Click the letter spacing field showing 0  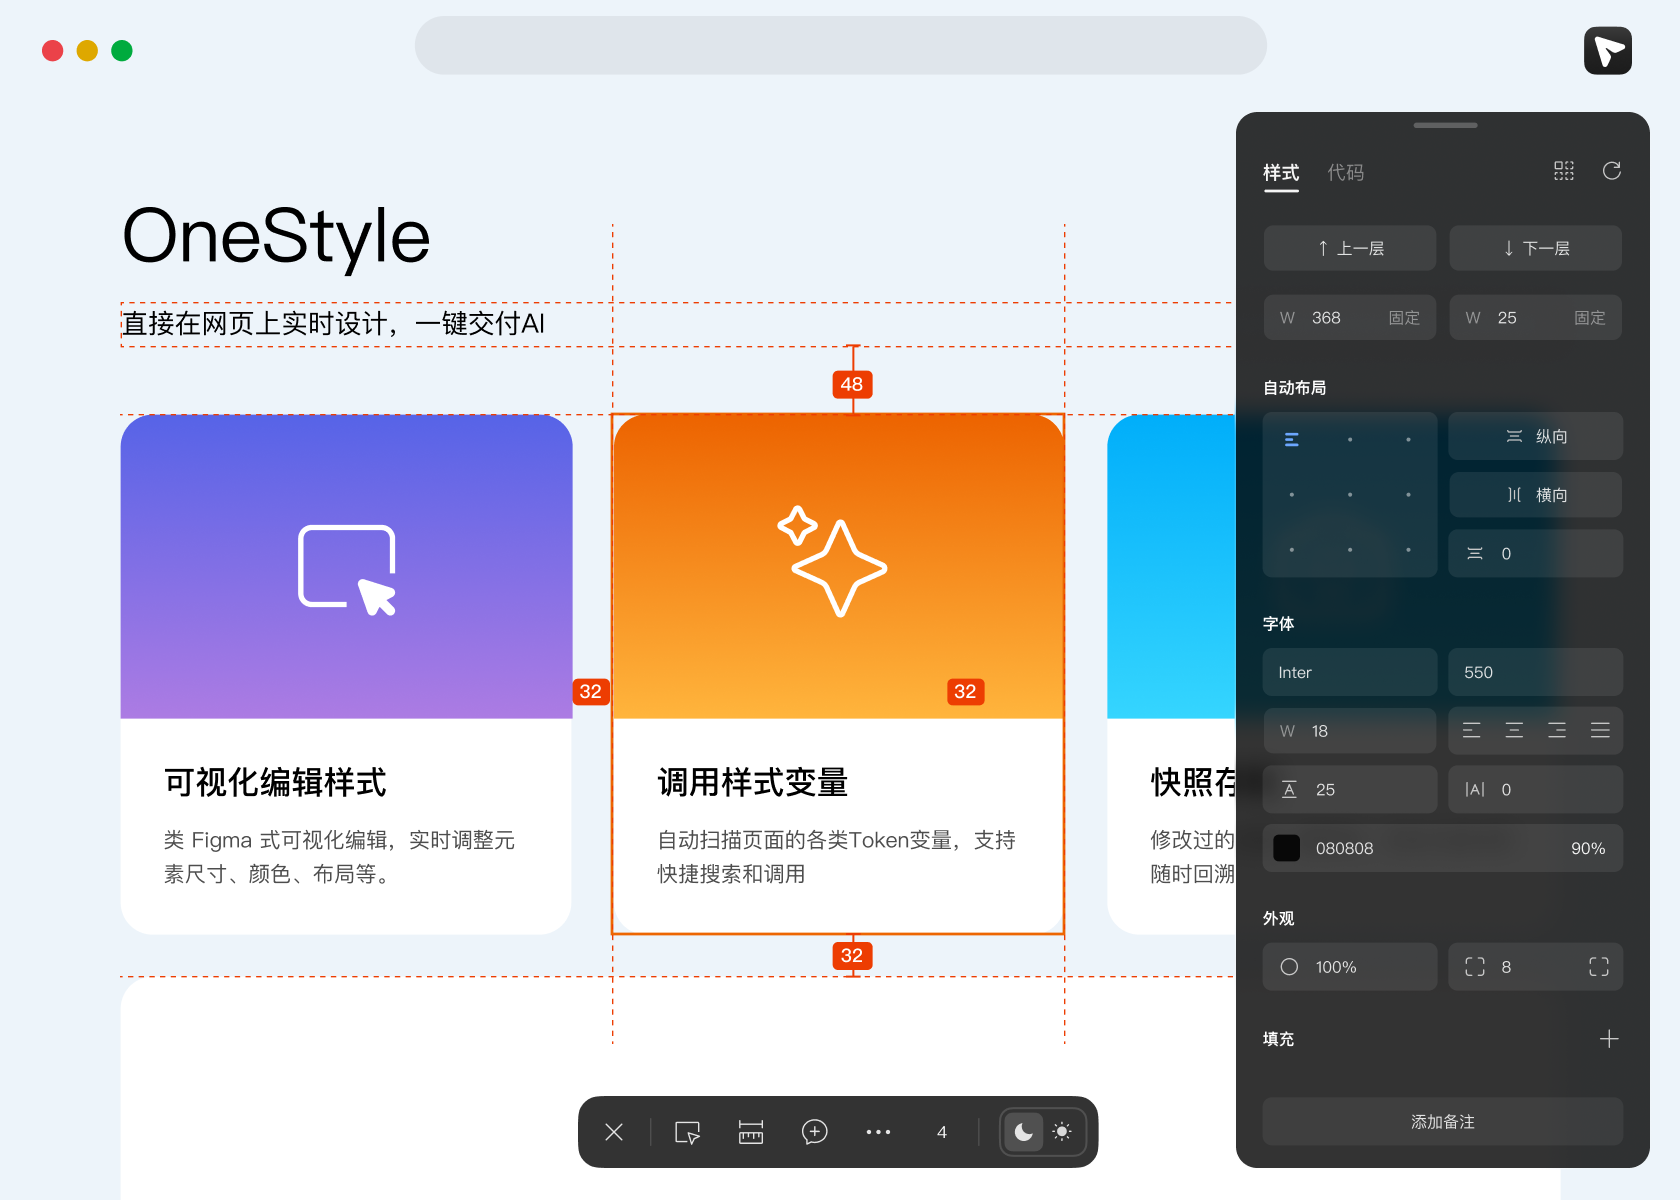pos(1536,790)
